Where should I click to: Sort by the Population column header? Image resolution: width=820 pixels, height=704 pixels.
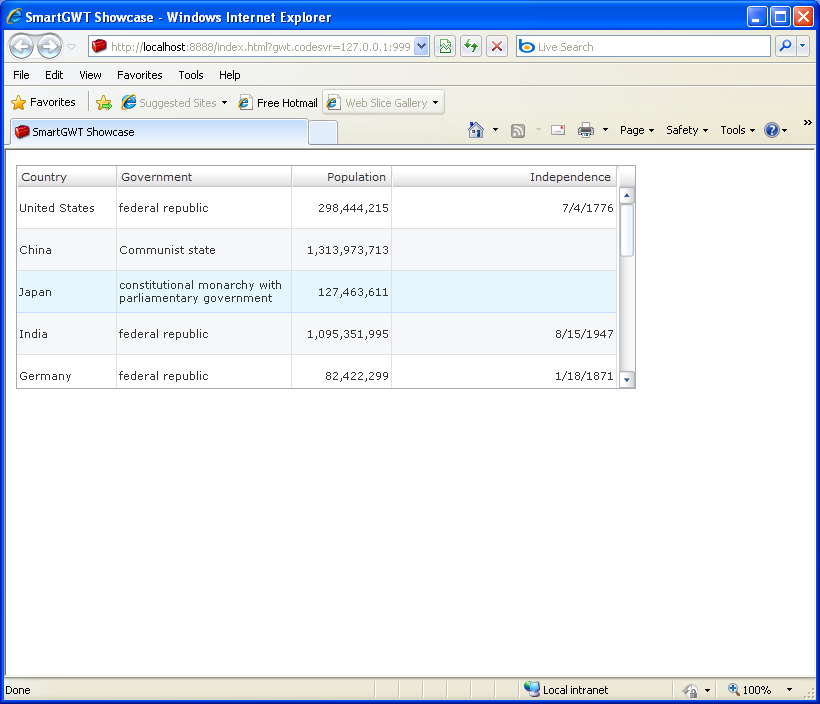coord(341,177)
